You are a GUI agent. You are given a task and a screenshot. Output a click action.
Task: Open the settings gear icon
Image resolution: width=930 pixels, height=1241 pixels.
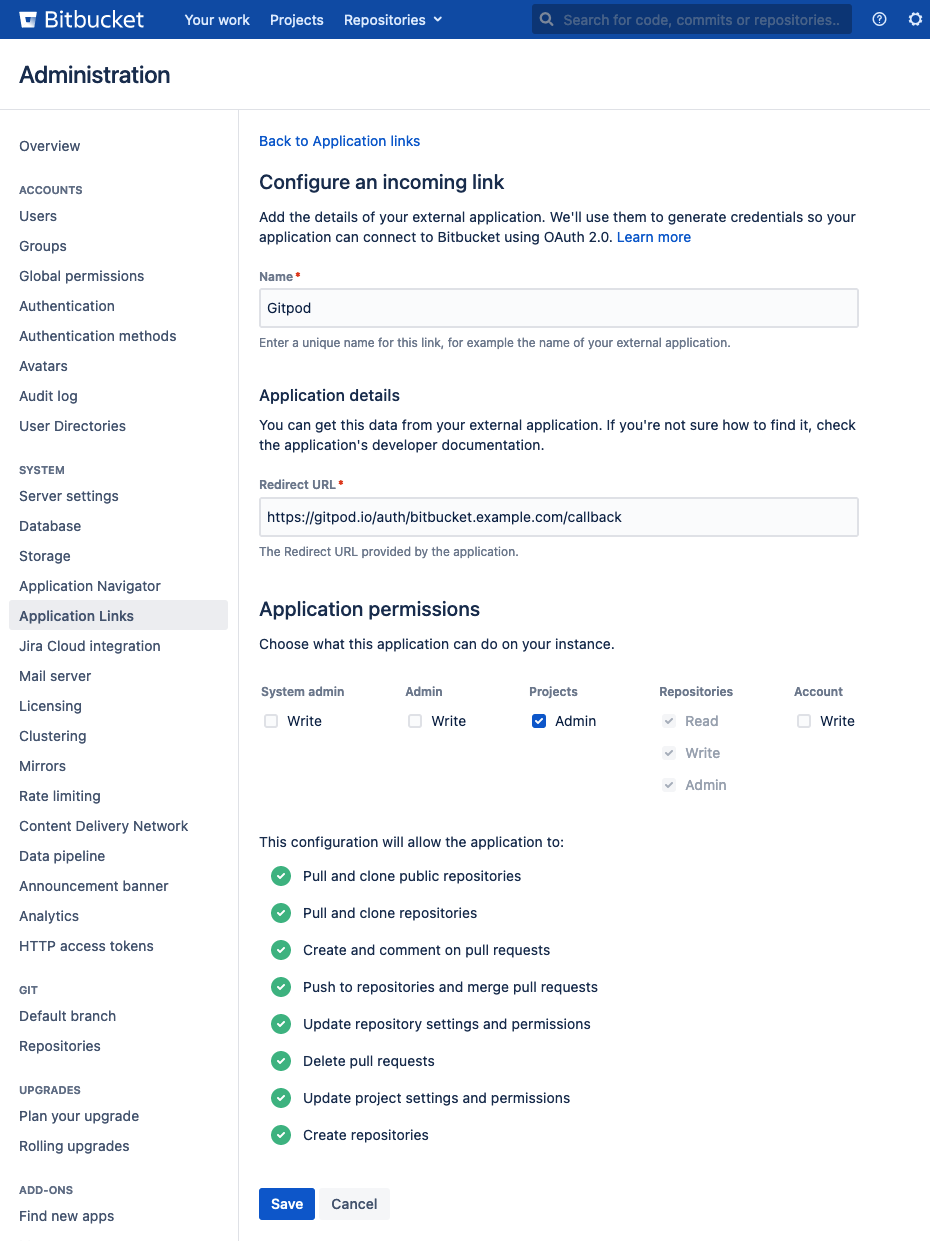coord(915,19)
